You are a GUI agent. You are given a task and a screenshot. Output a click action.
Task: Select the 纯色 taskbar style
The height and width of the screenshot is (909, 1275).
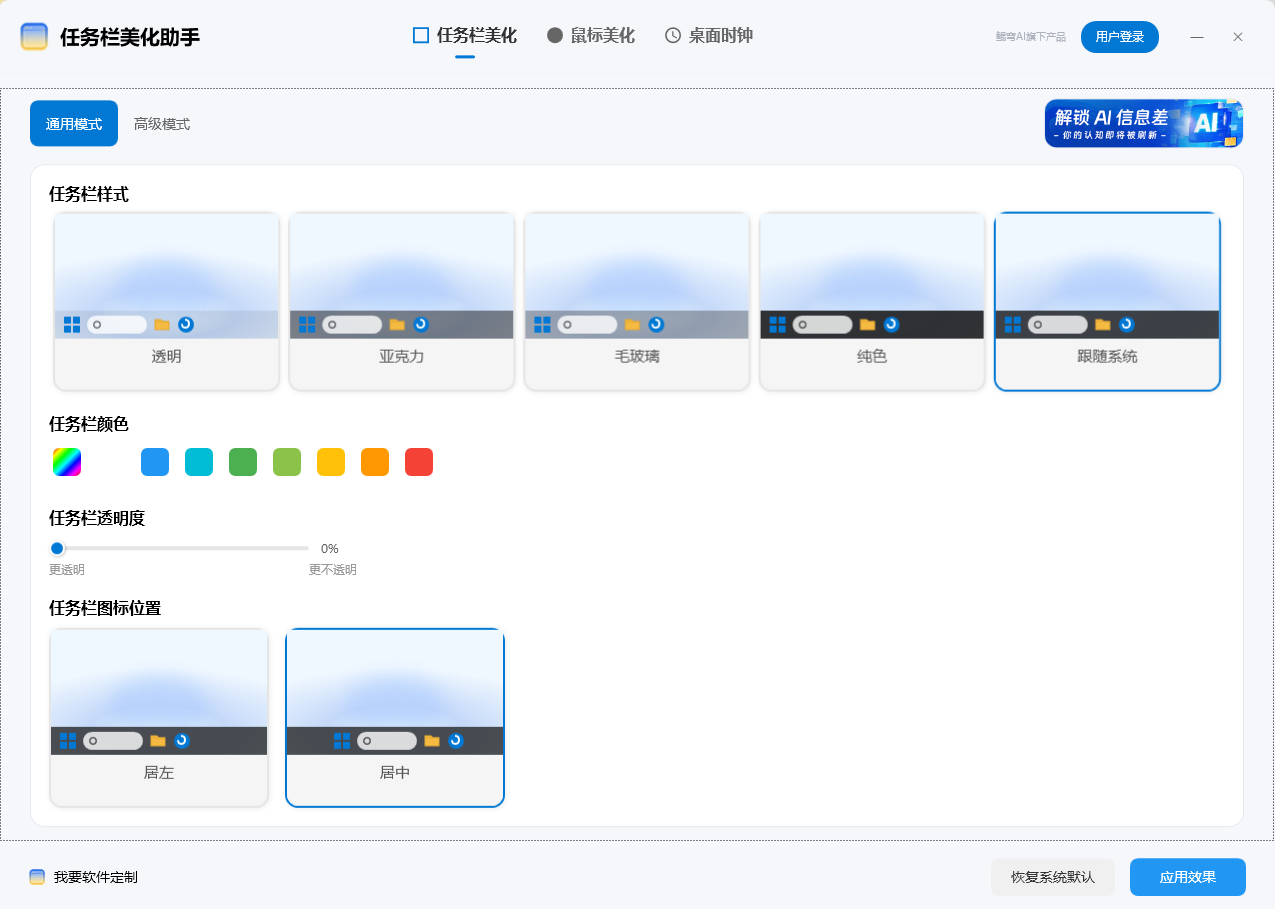click(x=871, y=300)
